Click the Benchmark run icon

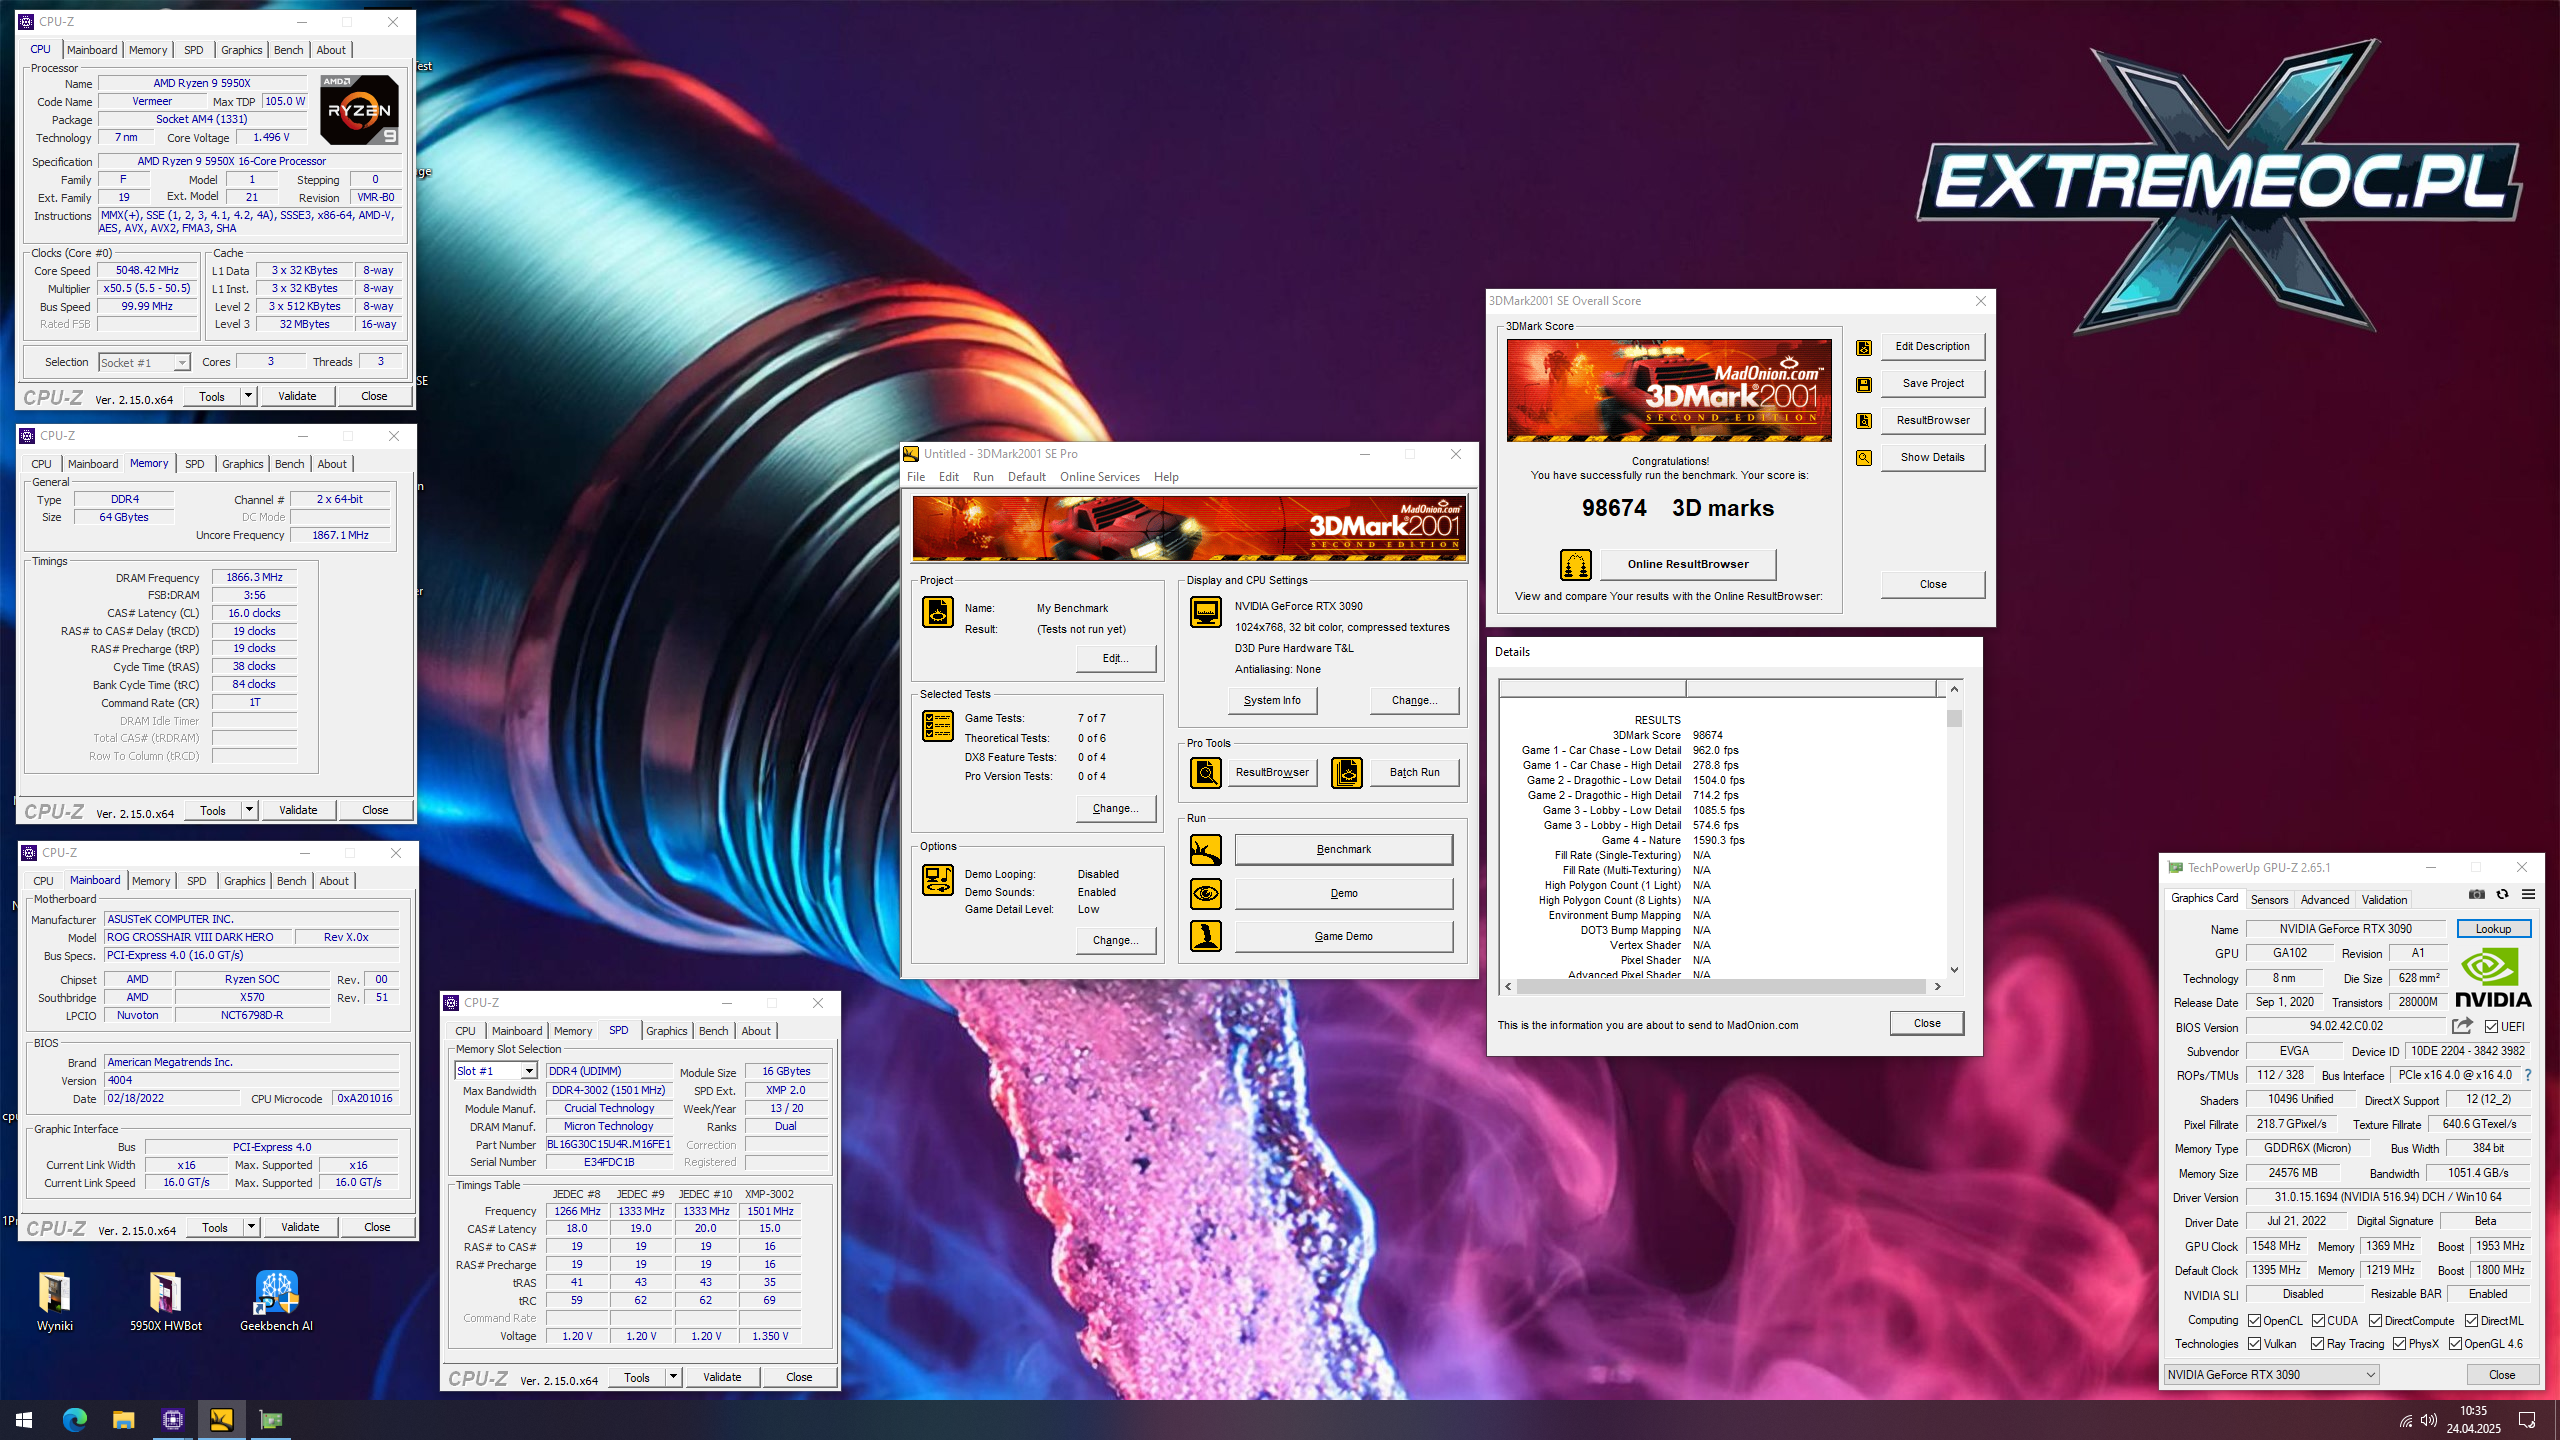1206,850
